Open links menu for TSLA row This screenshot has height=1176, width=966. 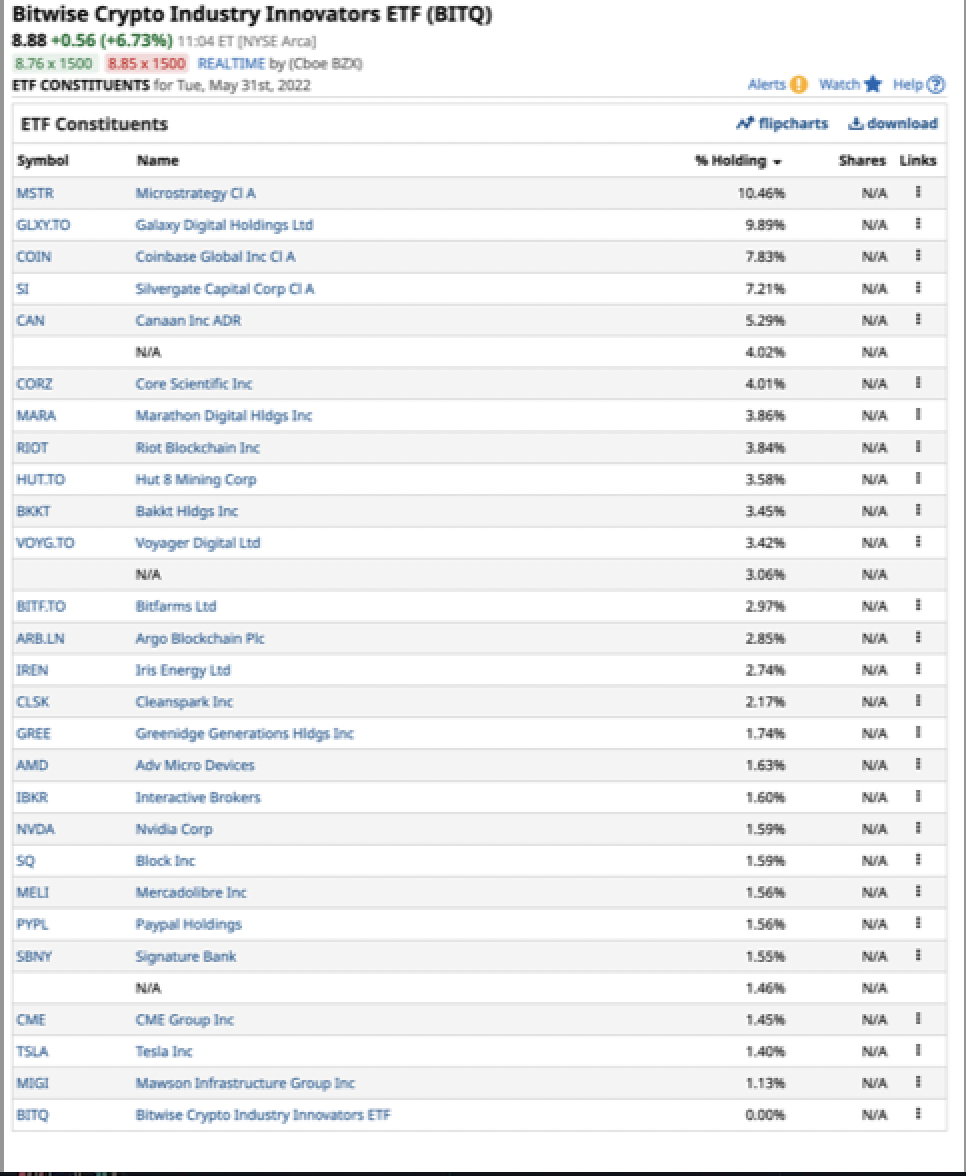[x=918, y=1050]
